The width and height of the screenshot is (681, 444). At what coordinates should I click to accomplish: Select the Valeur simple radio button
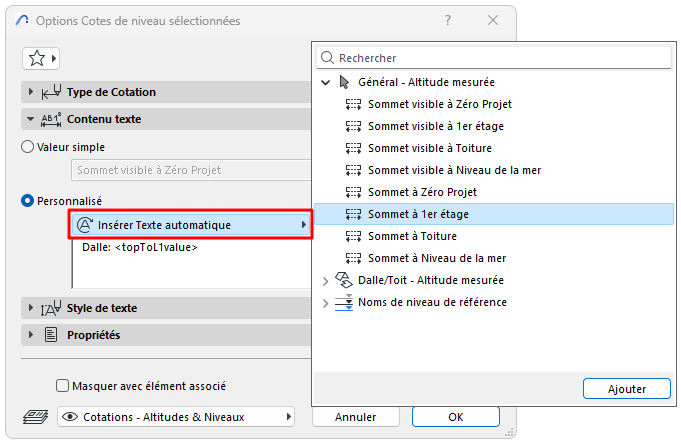[27, 147]
